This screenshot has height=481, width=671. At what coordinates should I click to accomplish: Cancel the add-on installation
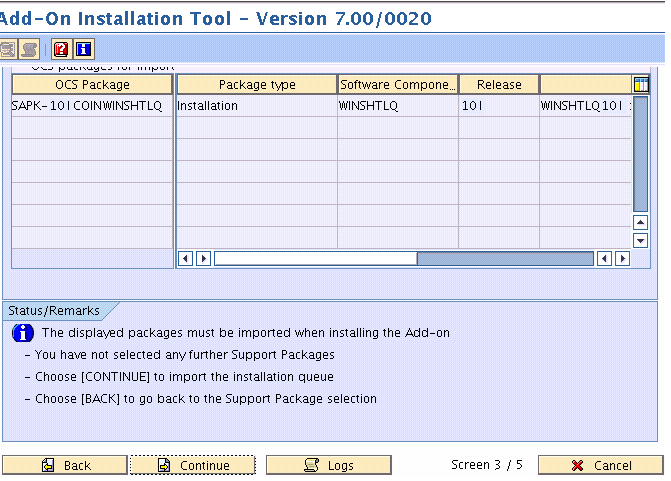[600, 465]
